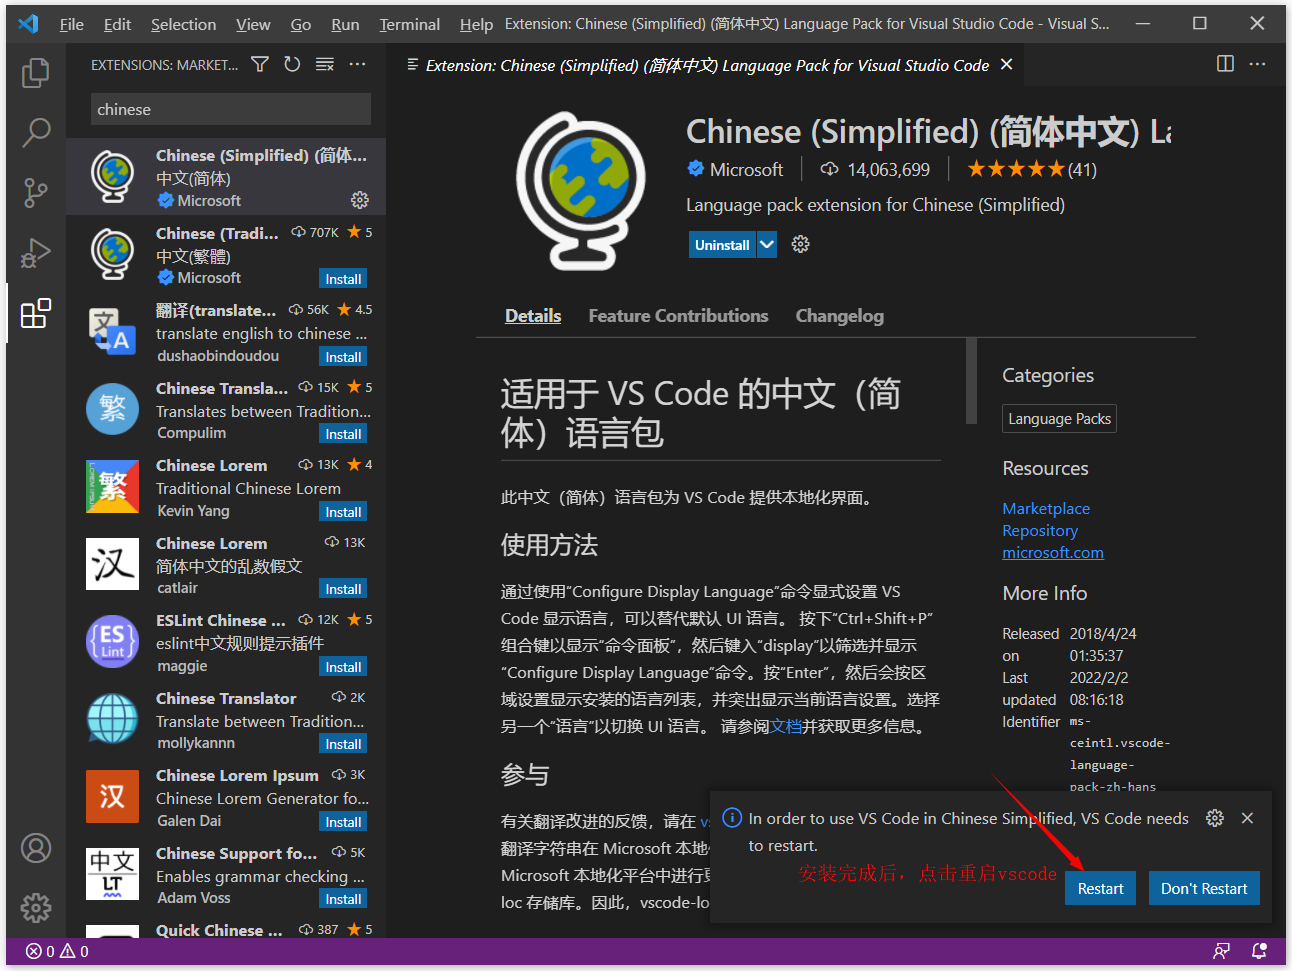Click the Chinese language pack globe logo
Viewport: 1292px width, 971px height.
tap(581, 191)
